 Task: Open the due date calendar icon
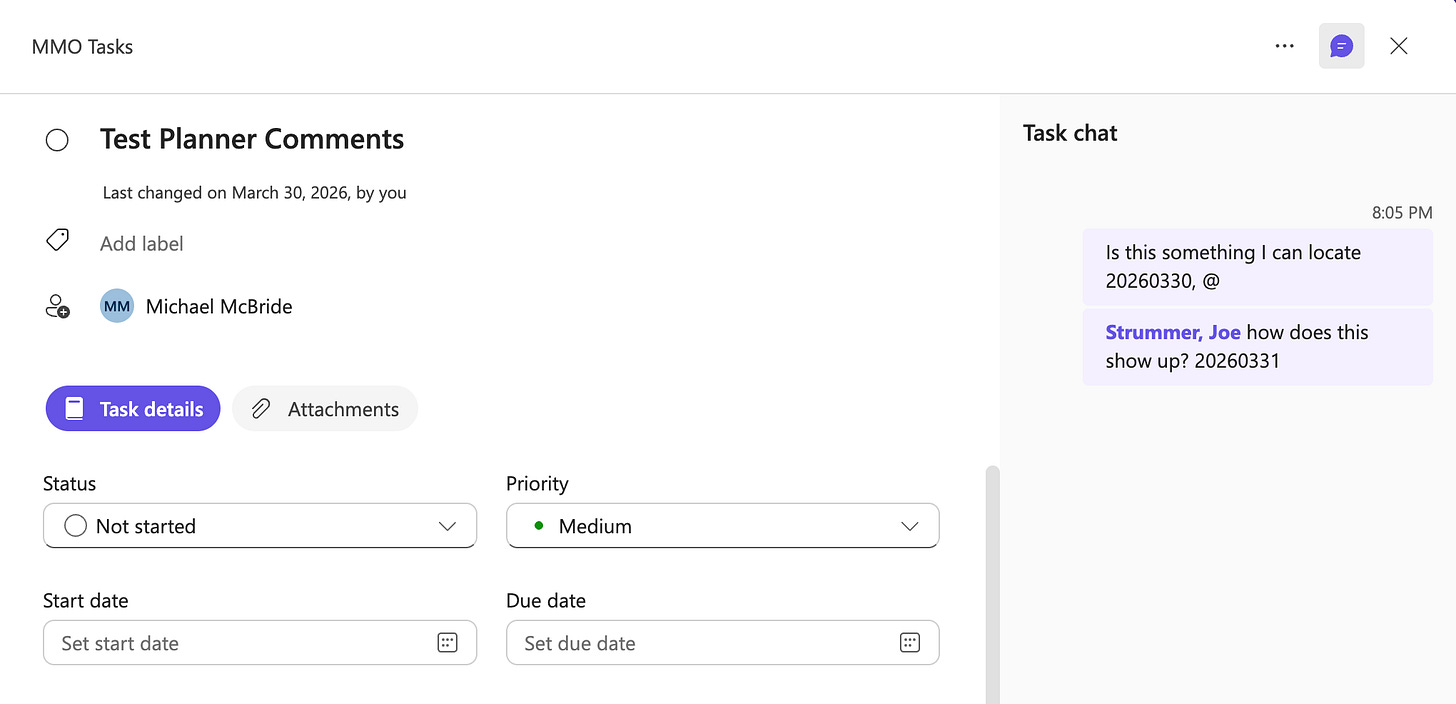(x=909, y=643)
